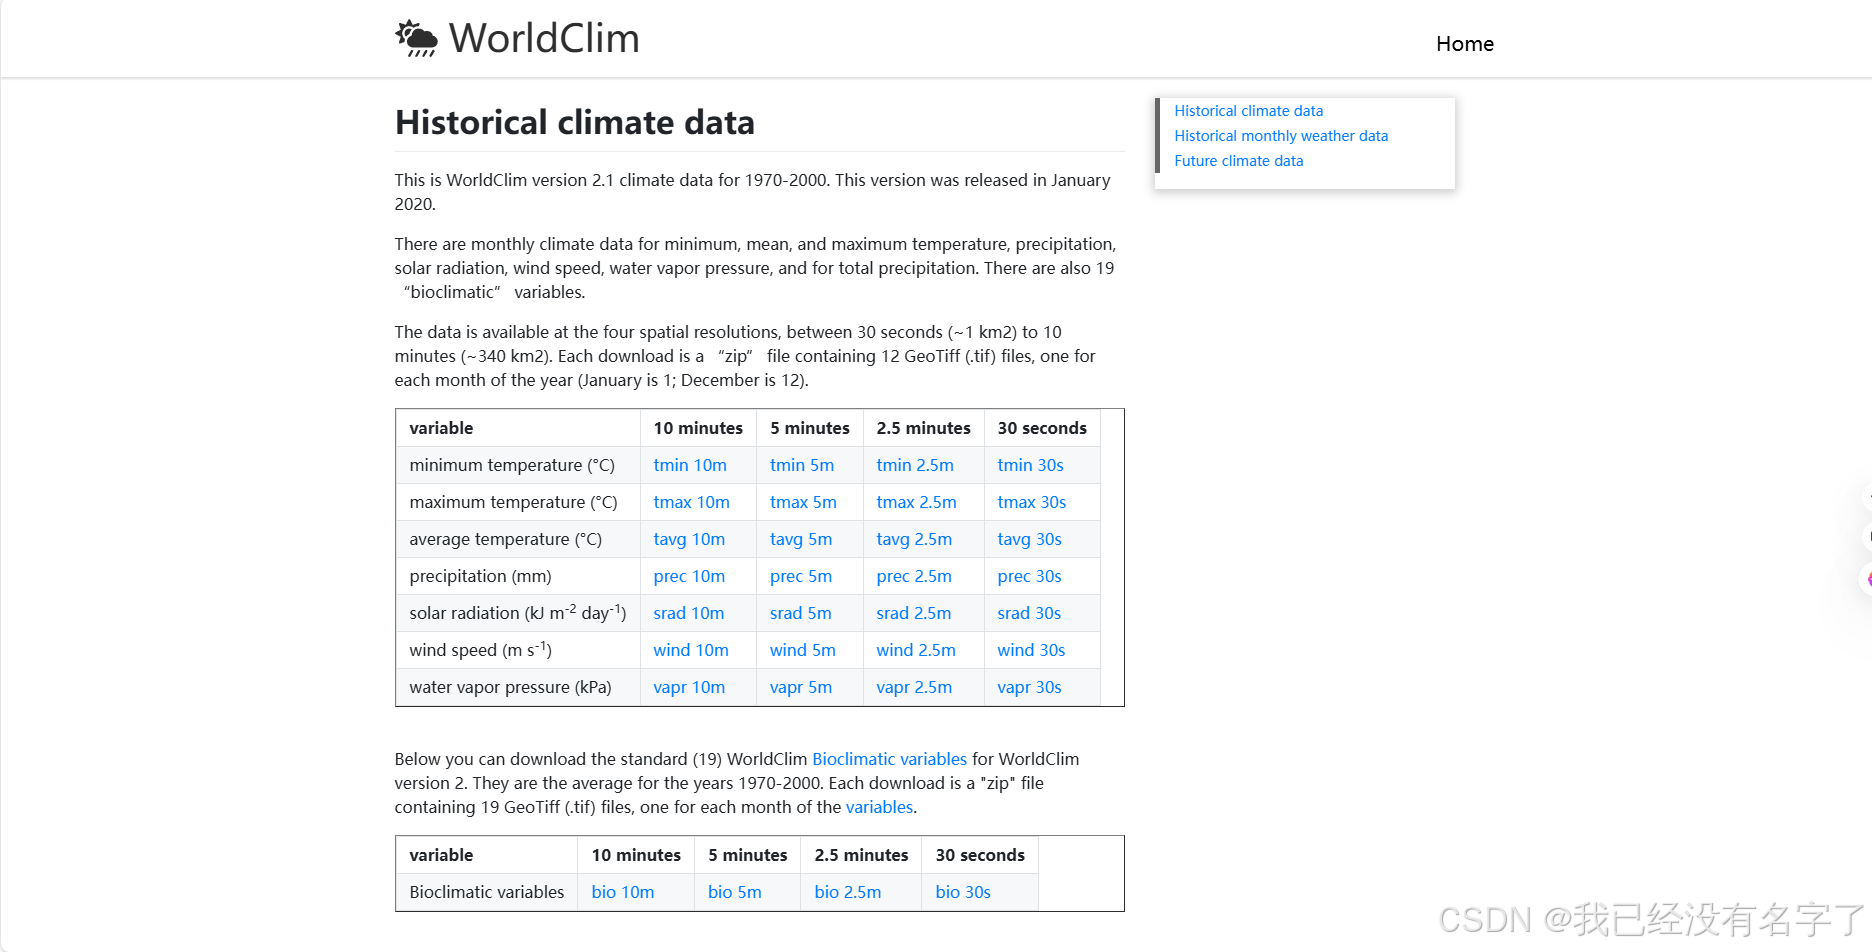The height and width of the screenshot is (952, 1872).
Task: Download the vapr 2.5m file
Action: pos(914,687)
